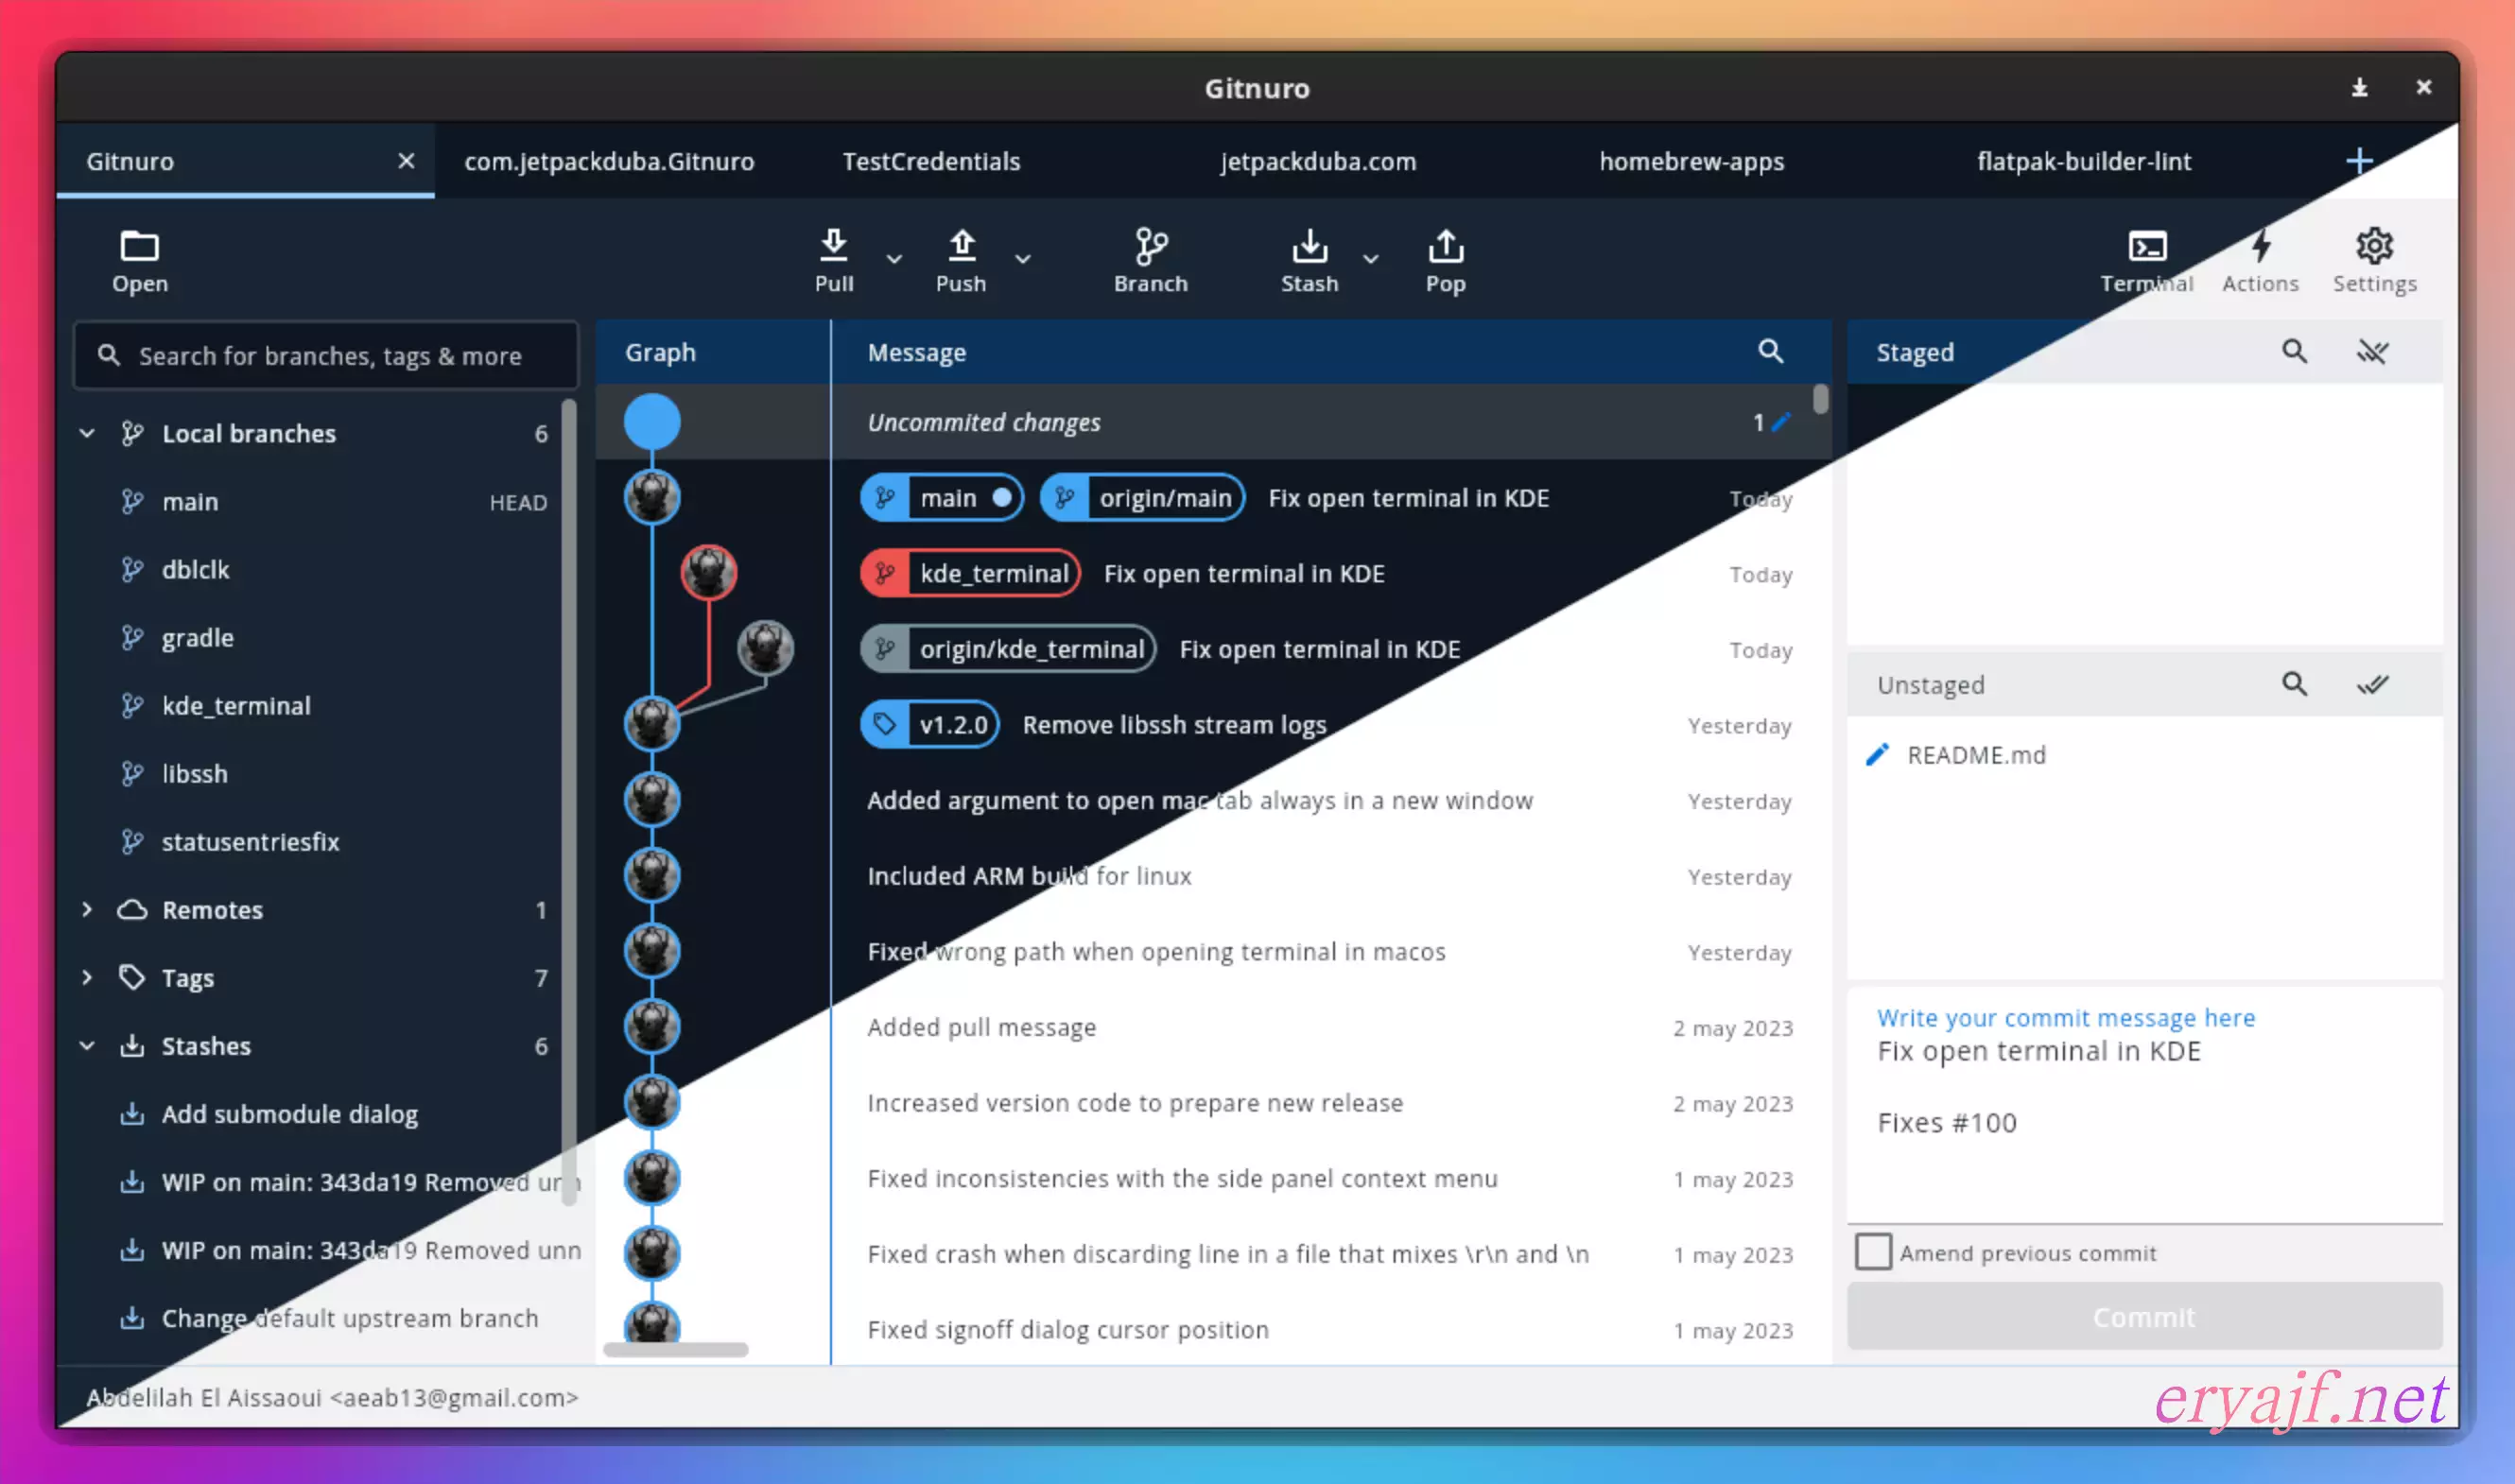Click the commit list vertical scrollbar

[1821, 398]
